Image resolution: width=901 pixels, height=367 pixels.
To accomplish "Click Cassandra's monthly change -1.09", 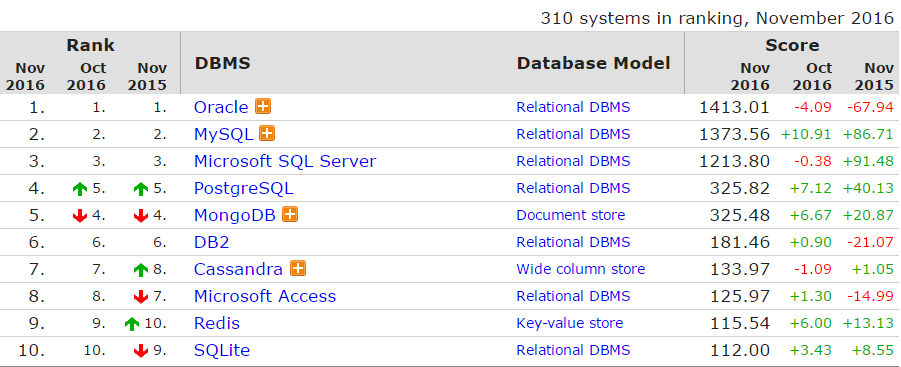I will [813, 269].
